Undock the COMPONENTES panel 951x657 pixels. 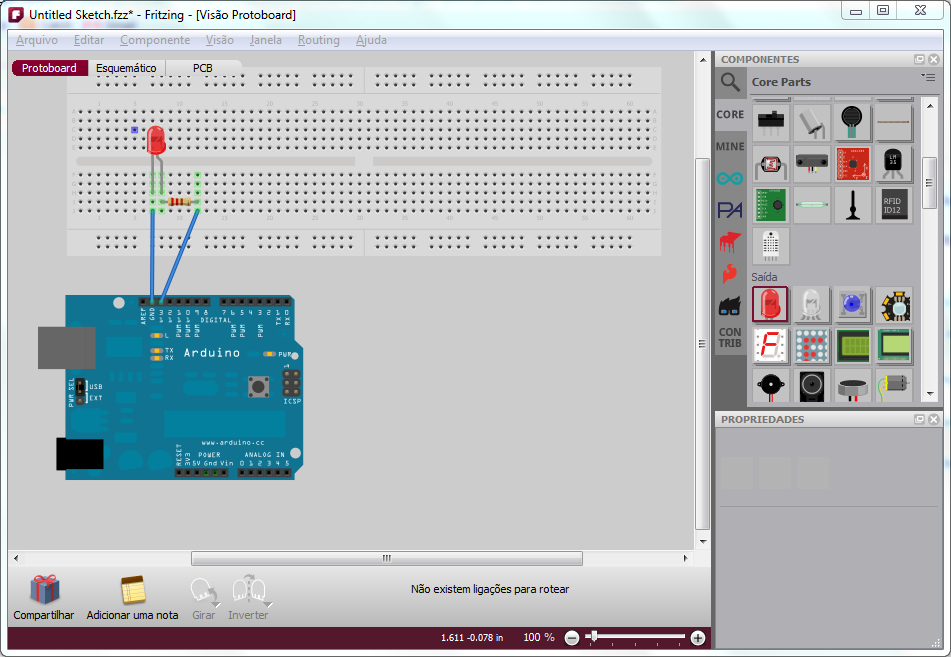point(919,59)
